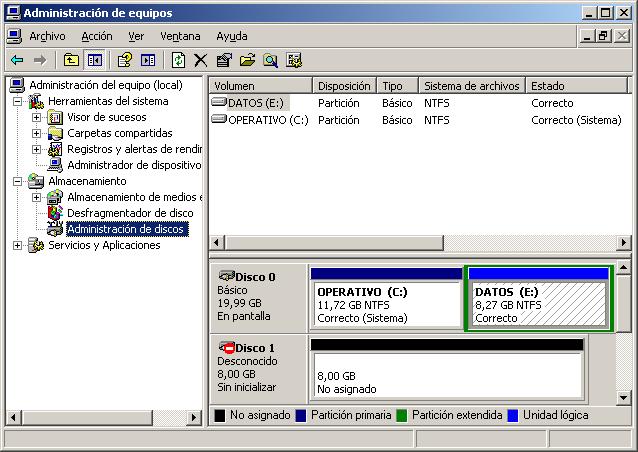
Task: Select the DATOS (E:) partition block
Action: (538, 304)
